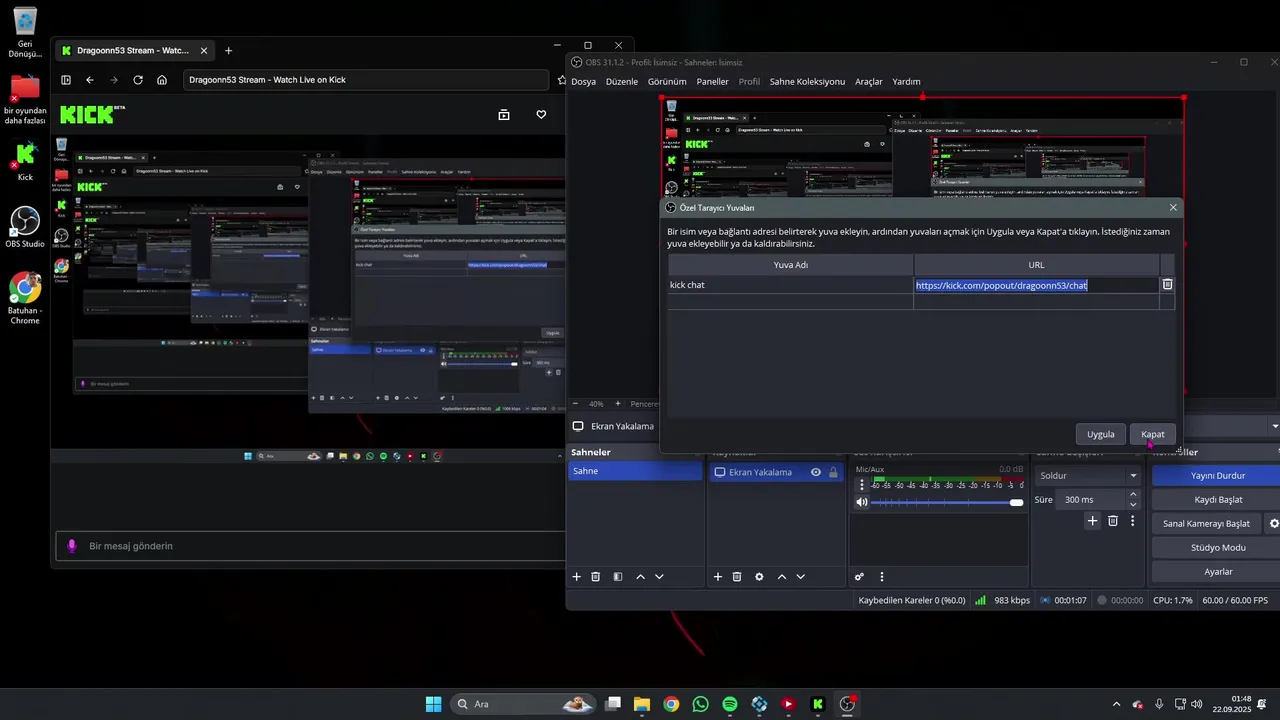Image resolution: width=1280 pixels, height=720 pixels.
Task: Open a new browser tab
Action: tap(228, 50)
